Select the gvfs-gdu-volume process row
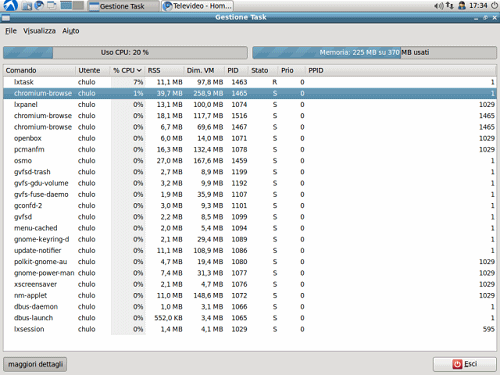Screen dimensions: 500x375 click(250, 183)
